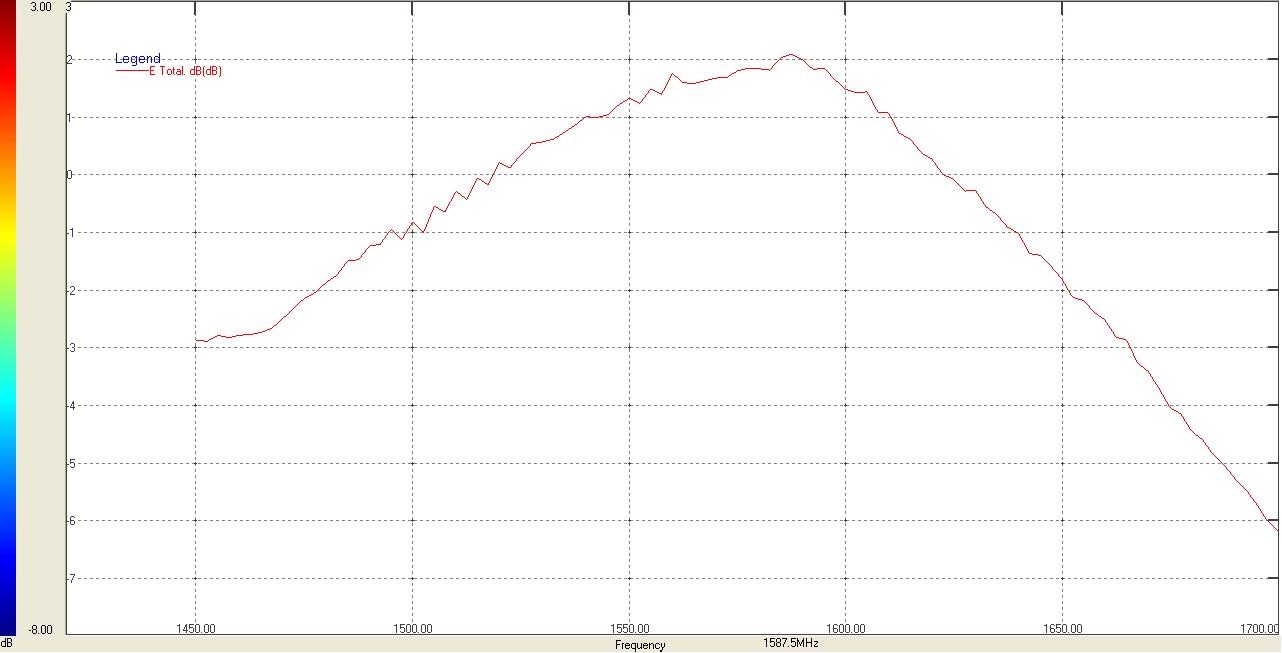Click the -7 label on y-axis
Viewport: 1282px width, 653px height.
(x=69, y=579)
